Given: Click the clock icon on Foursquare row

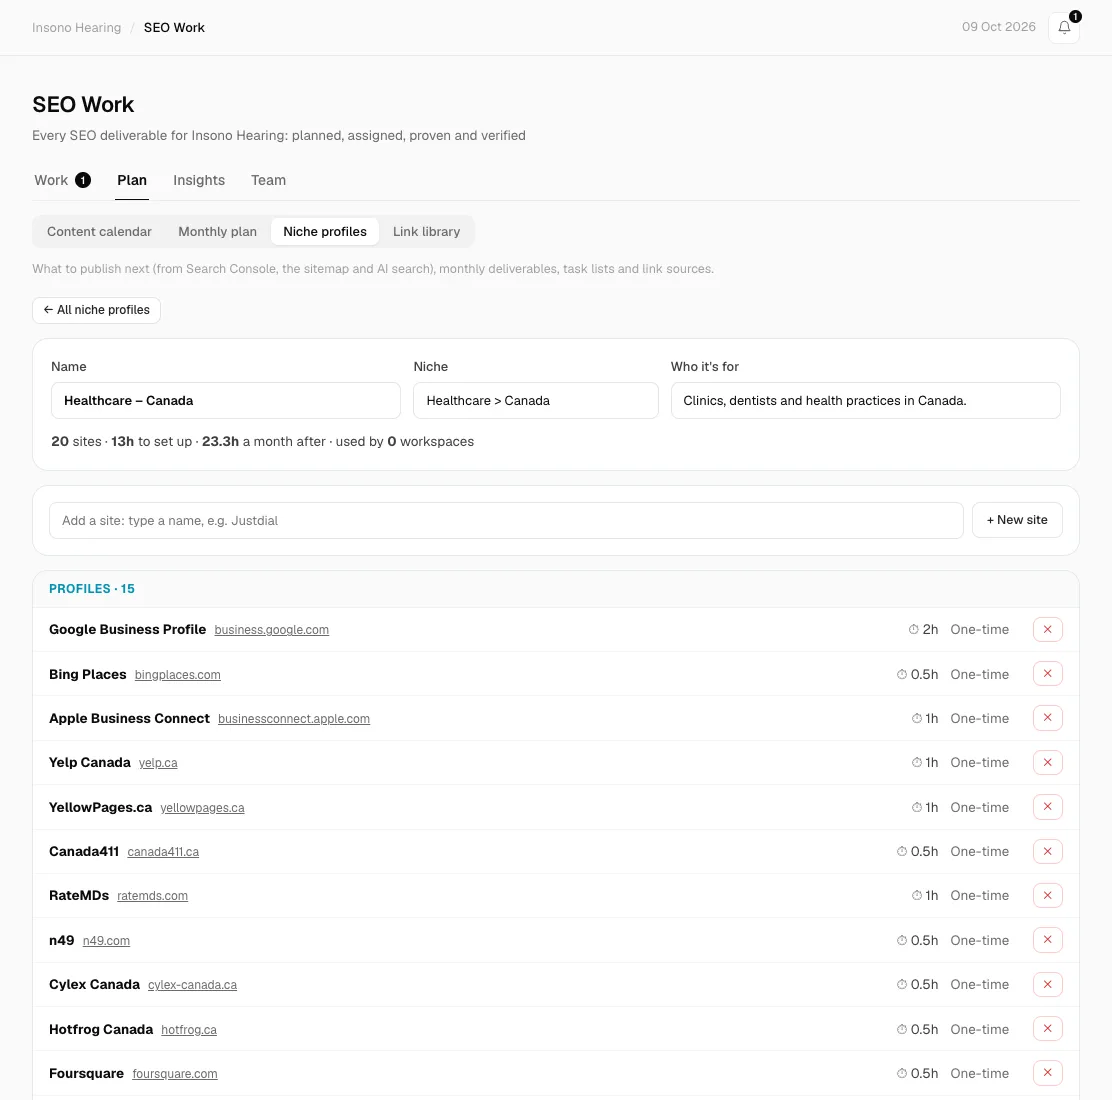Looking at the screenshot, I should pyautogui.click(x=901, y=1074).
